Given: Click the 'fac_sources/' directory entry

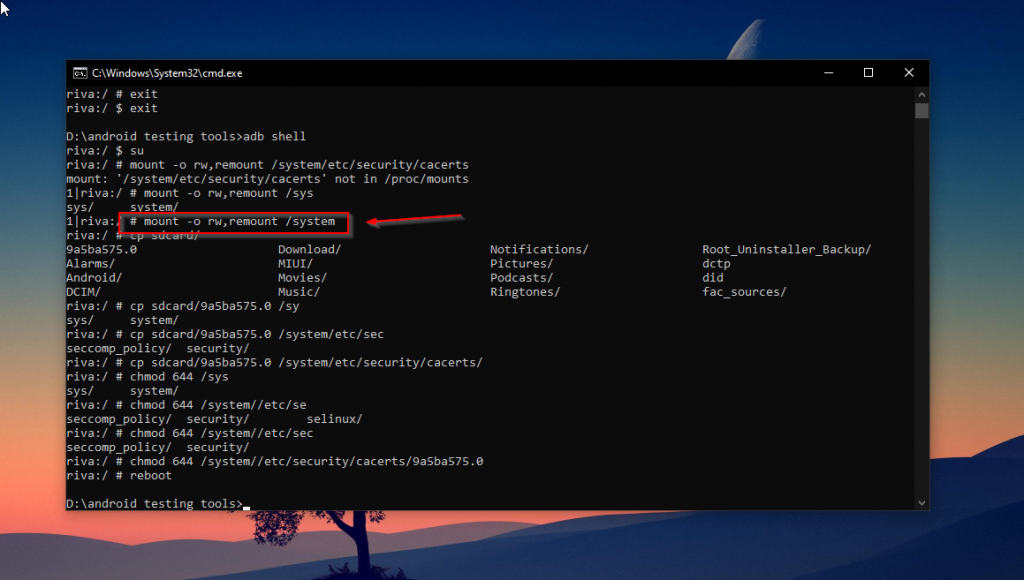Looking at the screenshot, I should (744, 292).
